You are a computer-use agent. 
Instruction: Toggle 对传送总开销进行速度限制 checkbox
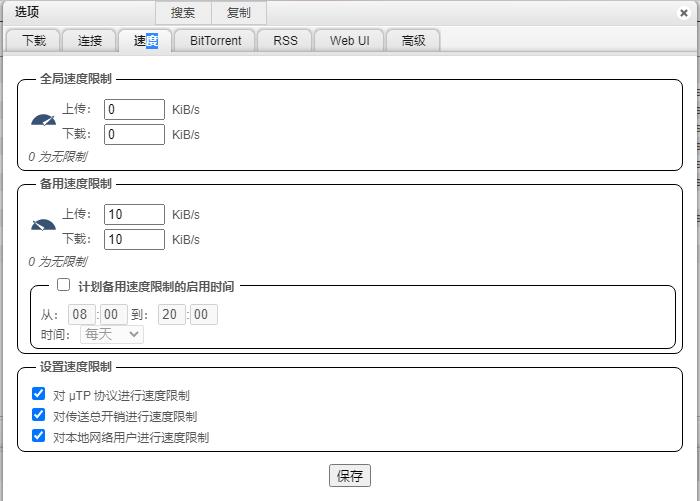(39, 415)
